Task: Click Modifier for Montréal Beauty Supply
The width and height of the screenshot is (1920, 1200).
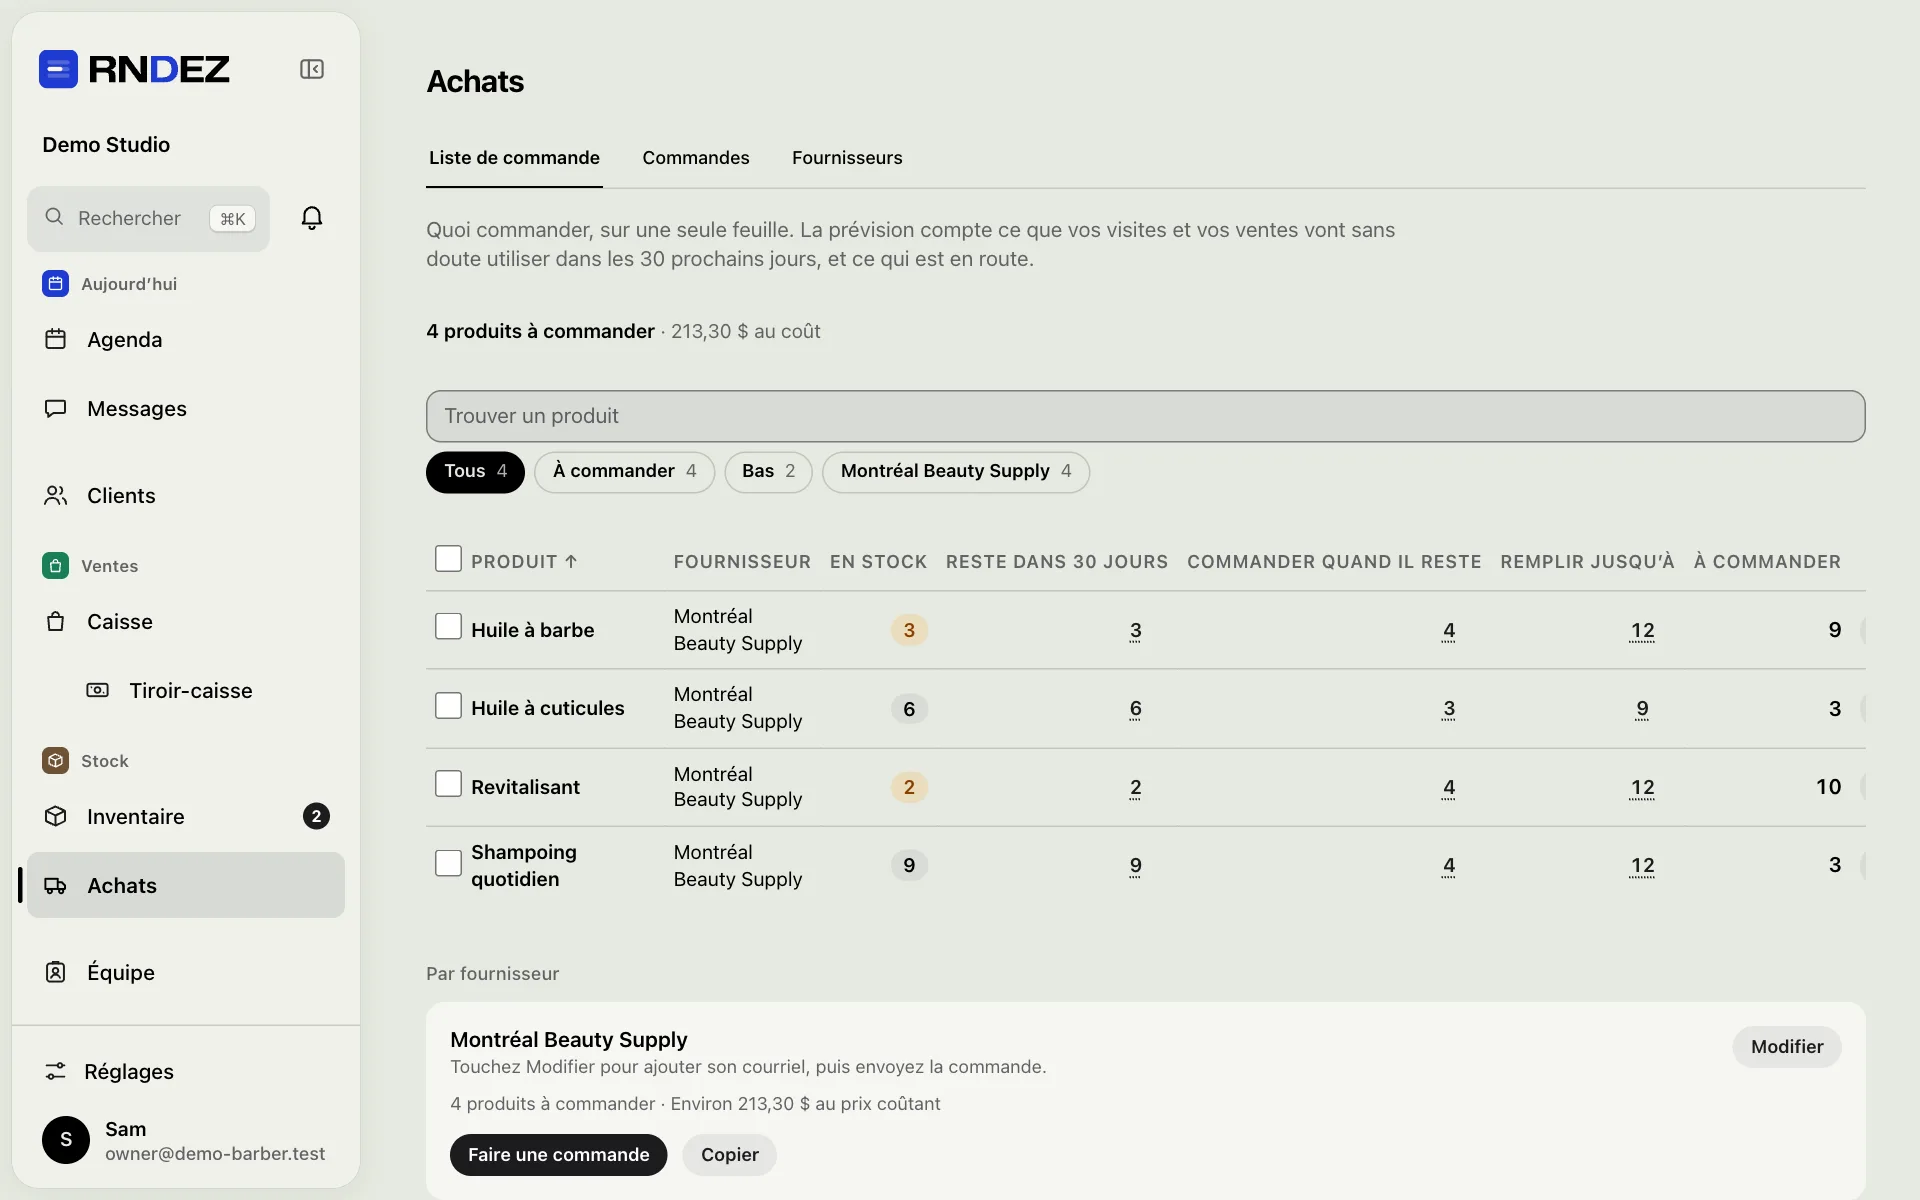Action: tap(1787, 1047)
